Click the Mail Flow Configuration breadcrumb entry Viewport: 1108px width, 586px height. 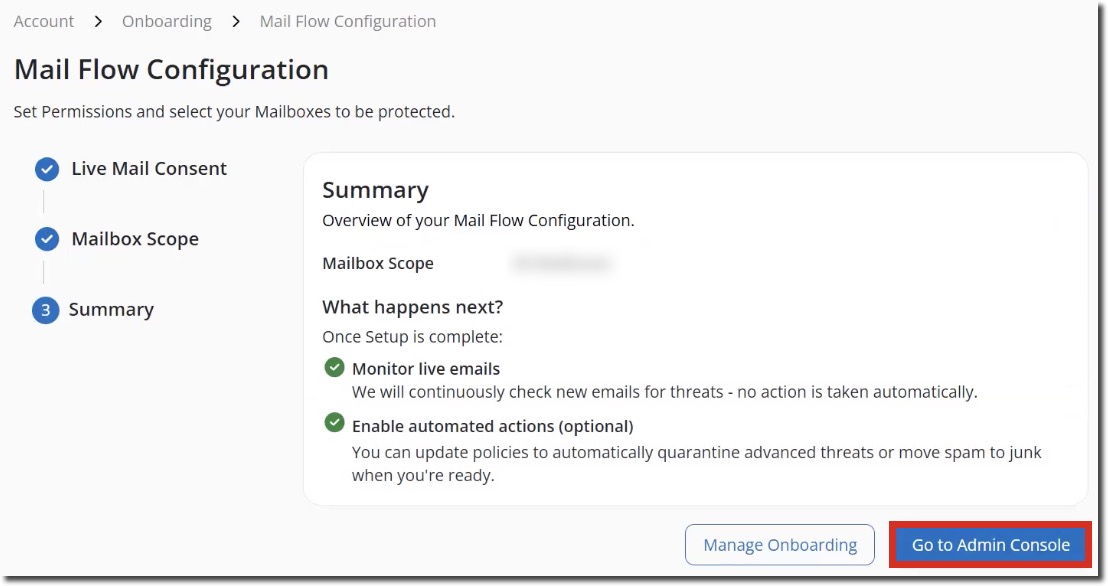[347, 21]
